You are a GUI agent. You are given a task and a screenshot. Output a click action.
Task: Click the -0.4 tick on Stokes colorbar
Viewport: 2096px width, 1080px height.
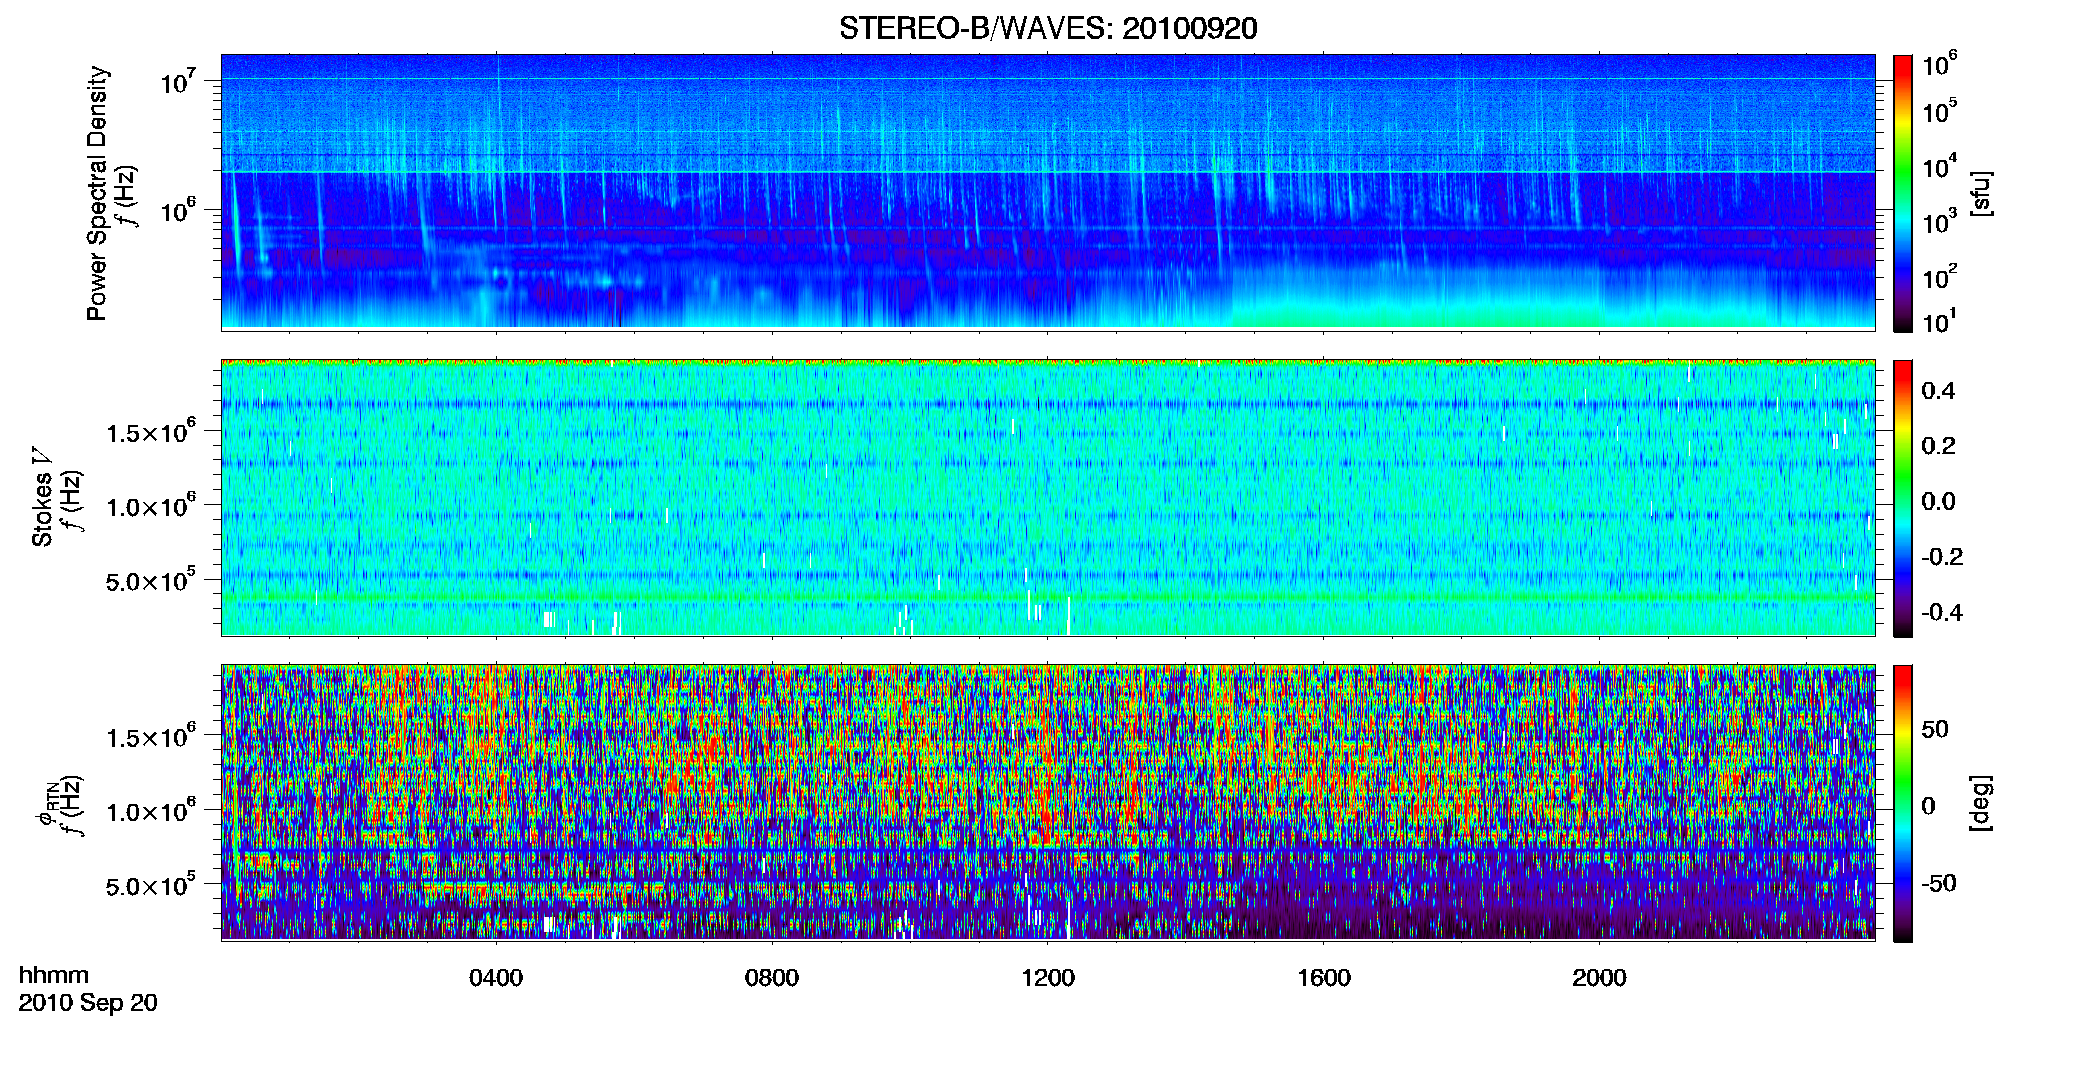(1942, 612)
